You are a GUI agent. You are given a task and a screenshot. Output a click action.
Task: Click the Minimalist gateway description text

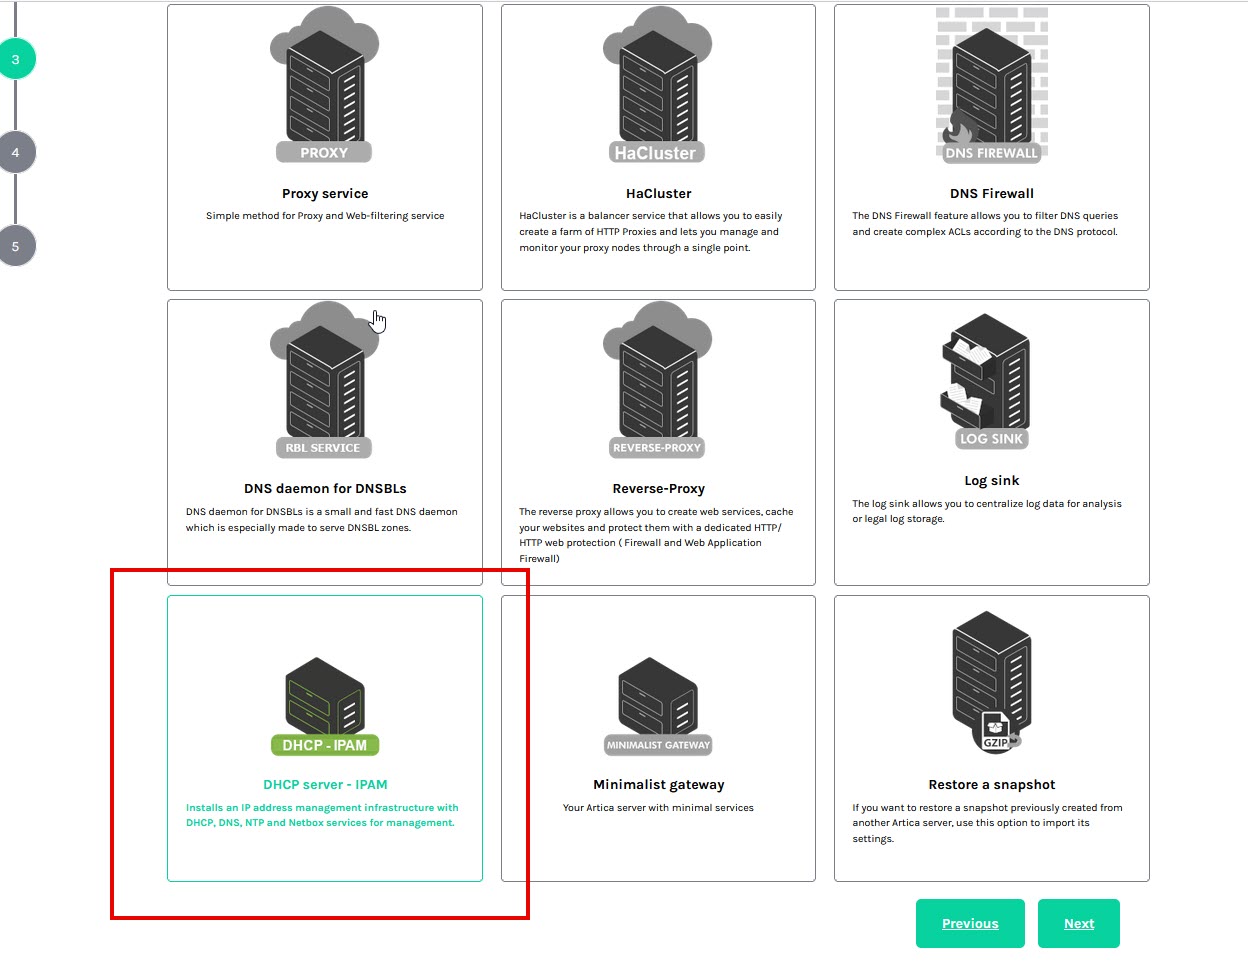point(658,808)
